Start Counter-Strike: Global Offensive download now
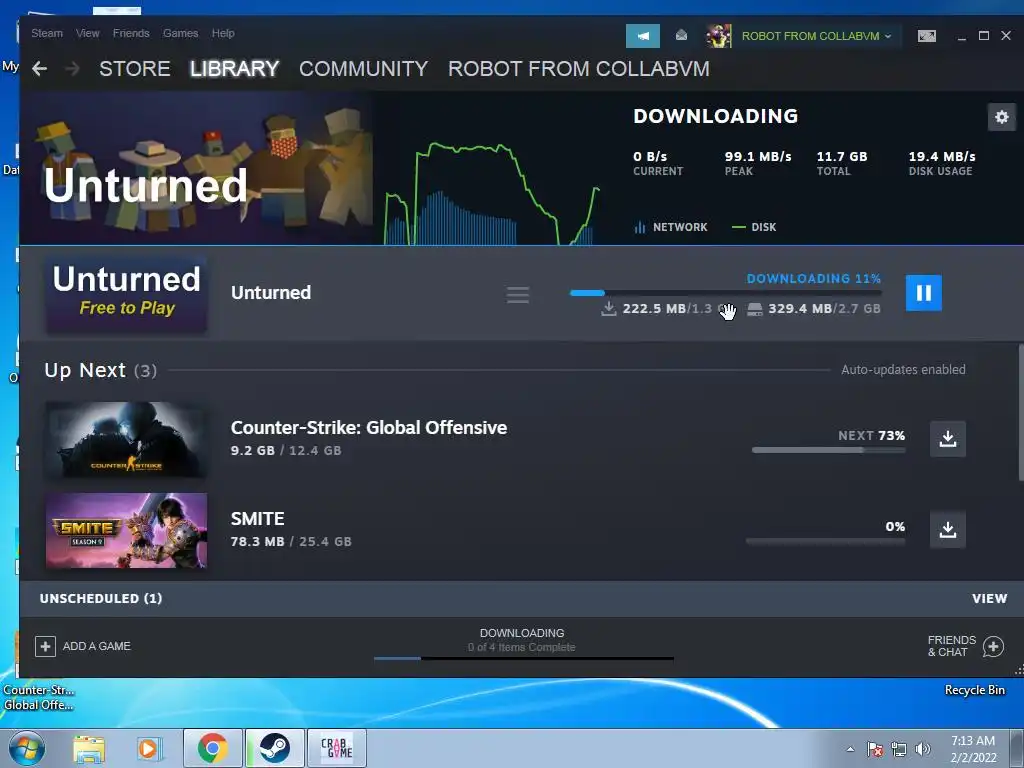This screenshot has height=768, width=1024. pyautogui.click(x=948, y=439)
